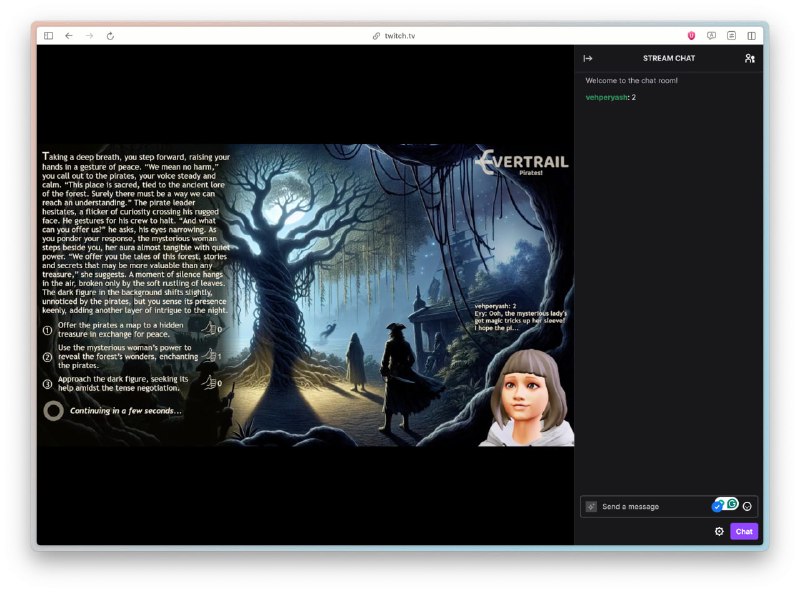This screenshot has height=592, width=800.
Task: Collapse the stream chat panel
Action: [588, 59]
